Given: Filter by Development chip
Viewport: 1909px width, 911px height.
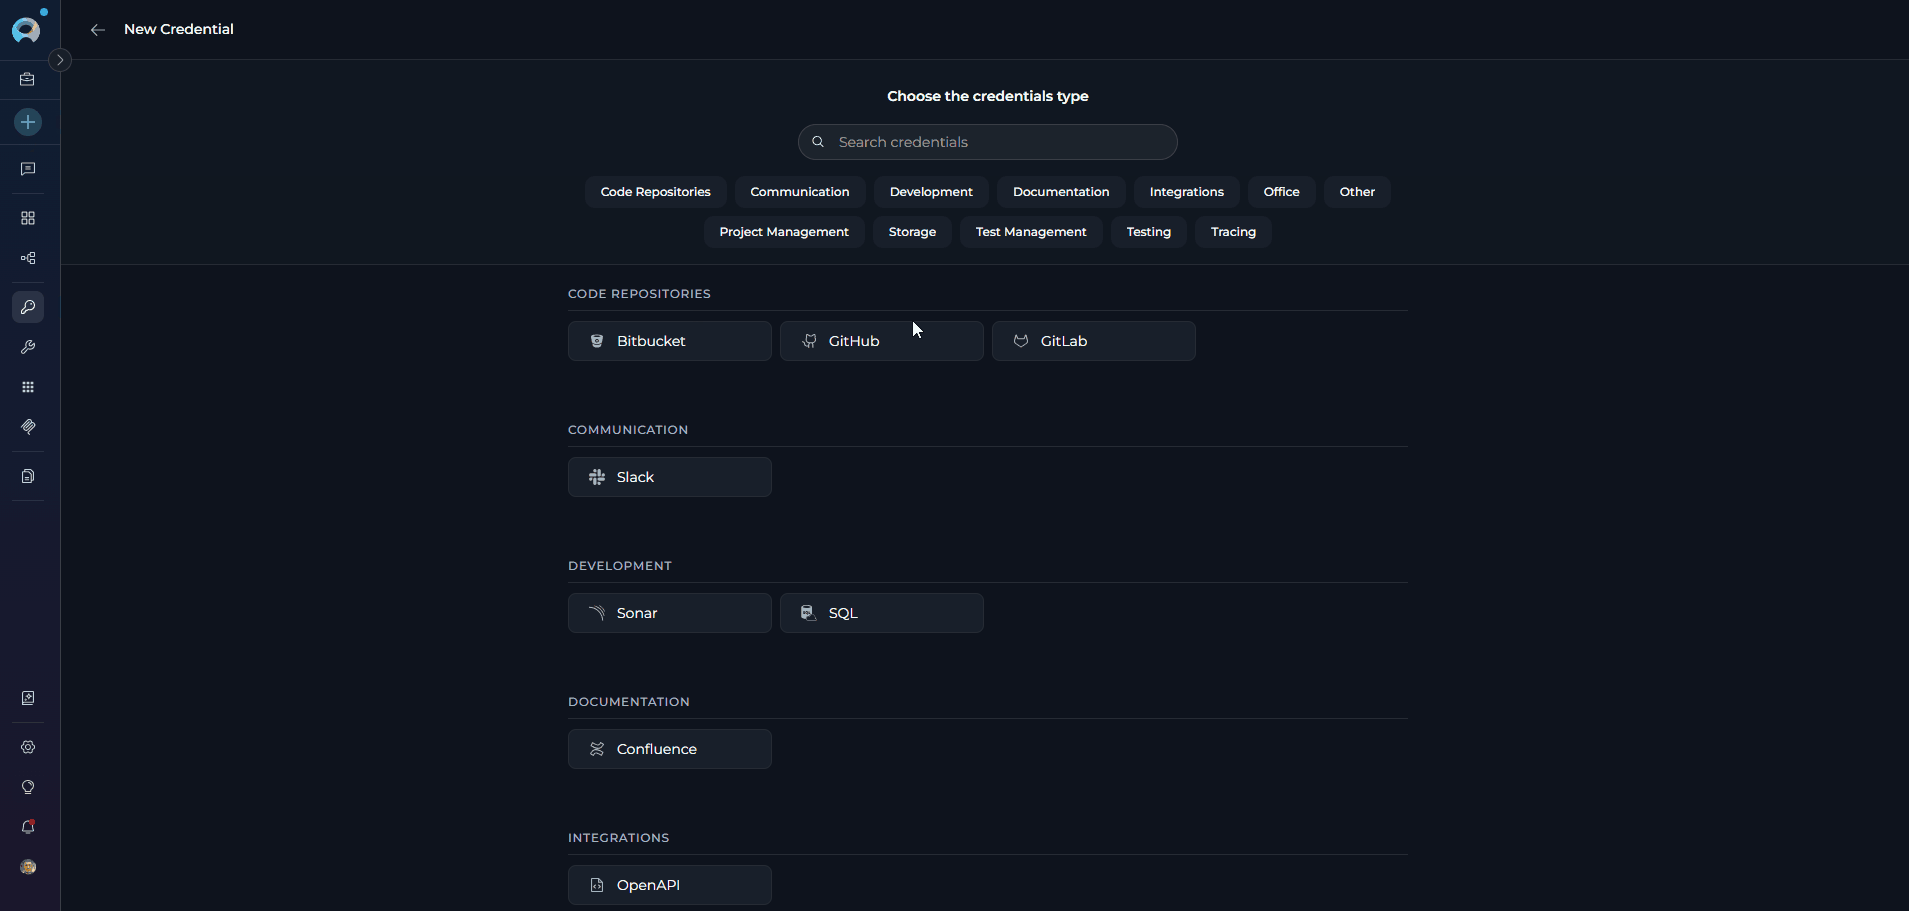Looking at the screenshot, I should [x=931, y=192].
